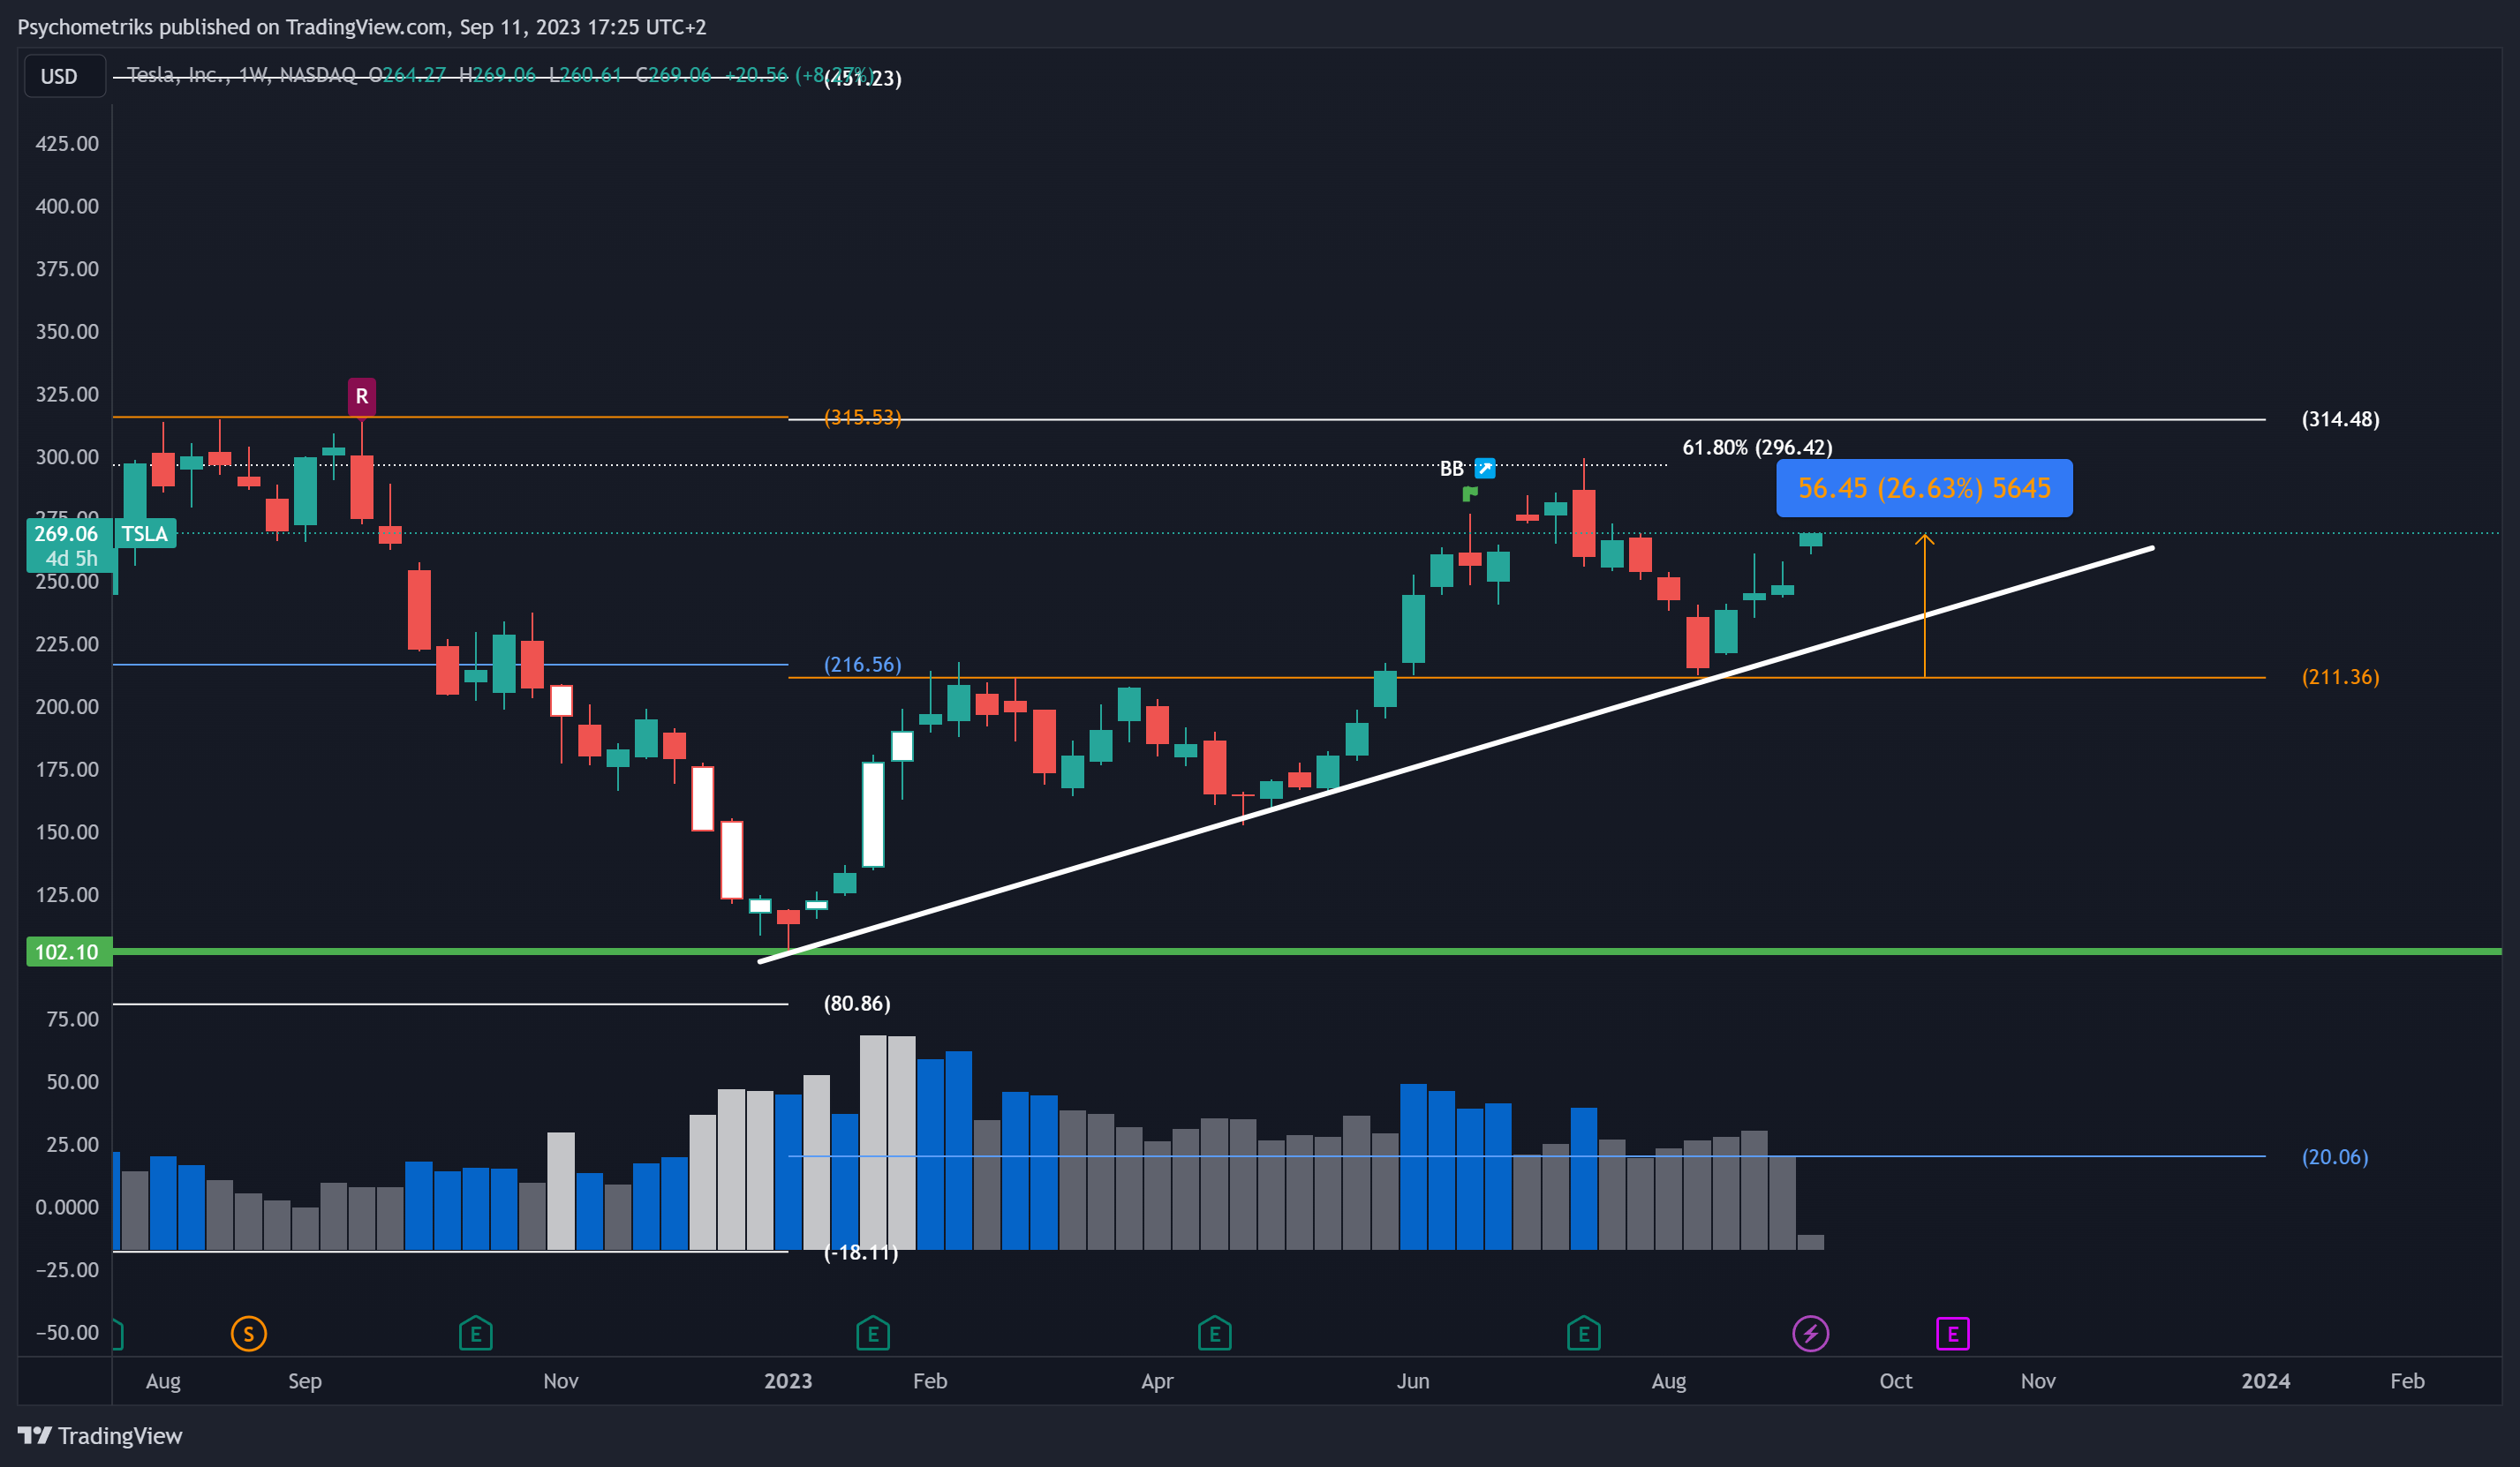This screenshot has width=2520, height=1467.
Task: Select the blue (216.56) level label
Action: (862, 664)
